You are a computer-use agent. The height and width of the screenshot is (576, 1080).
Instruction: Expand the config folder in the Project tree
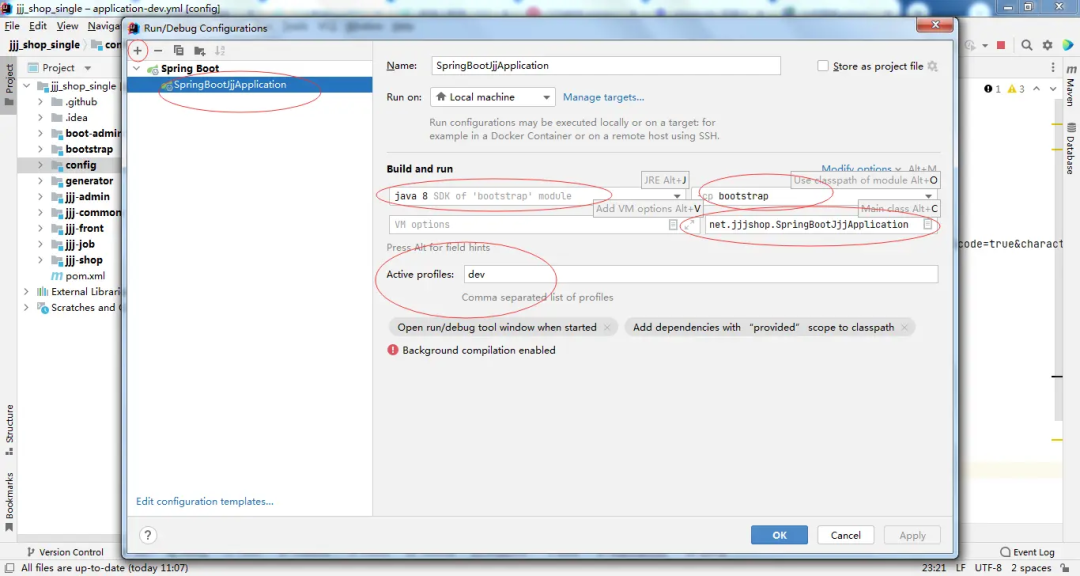pyautogui.click(x=40, y=165)
